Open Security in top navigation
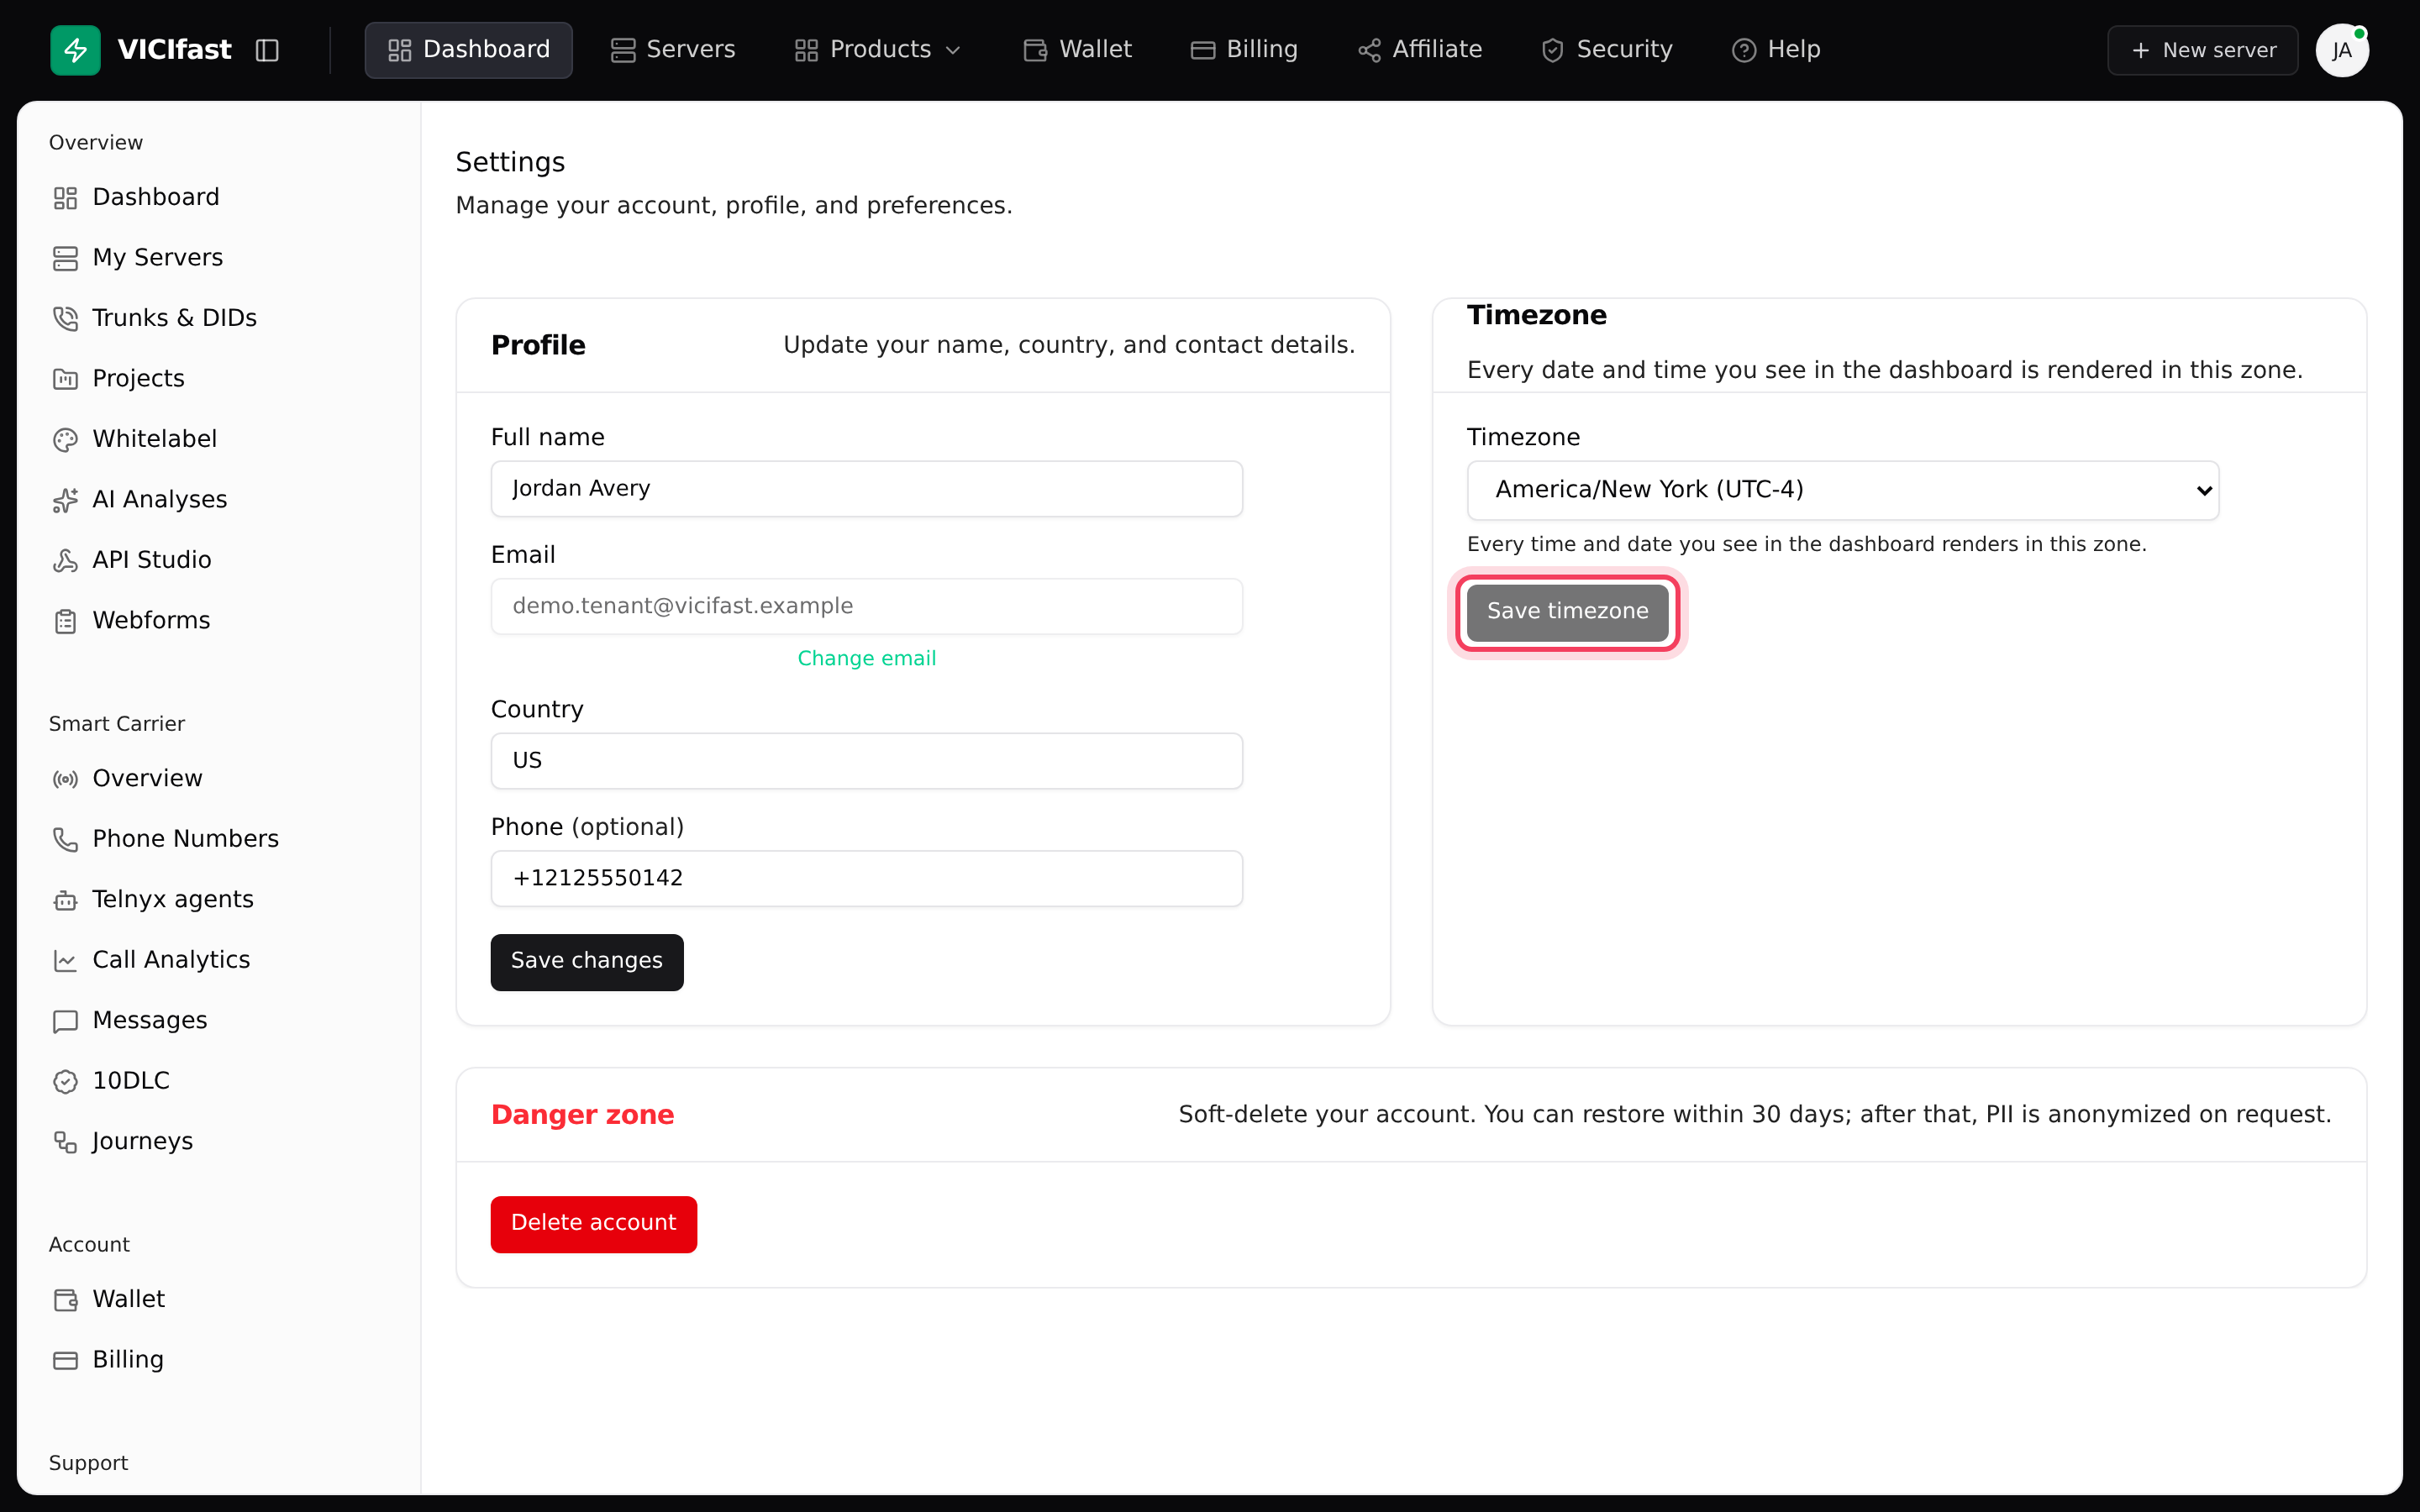 tap(1607, 50)
